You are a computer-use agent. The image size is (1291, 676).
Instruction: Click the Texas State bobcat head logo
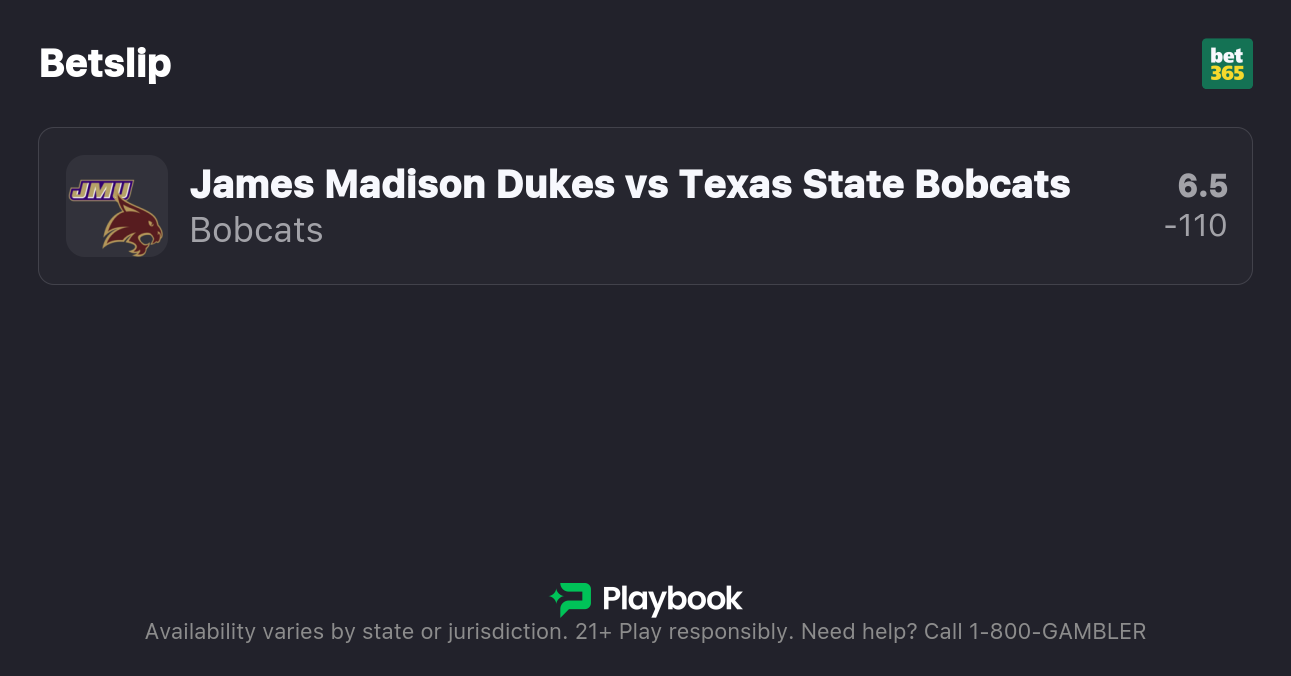pyautogui.click(x=132, y=225)
